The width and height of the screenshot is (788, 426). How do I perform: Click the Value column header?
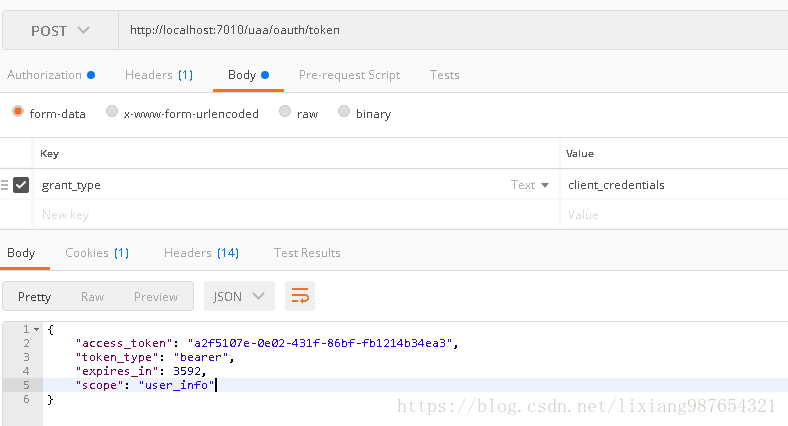coord(579,153)
